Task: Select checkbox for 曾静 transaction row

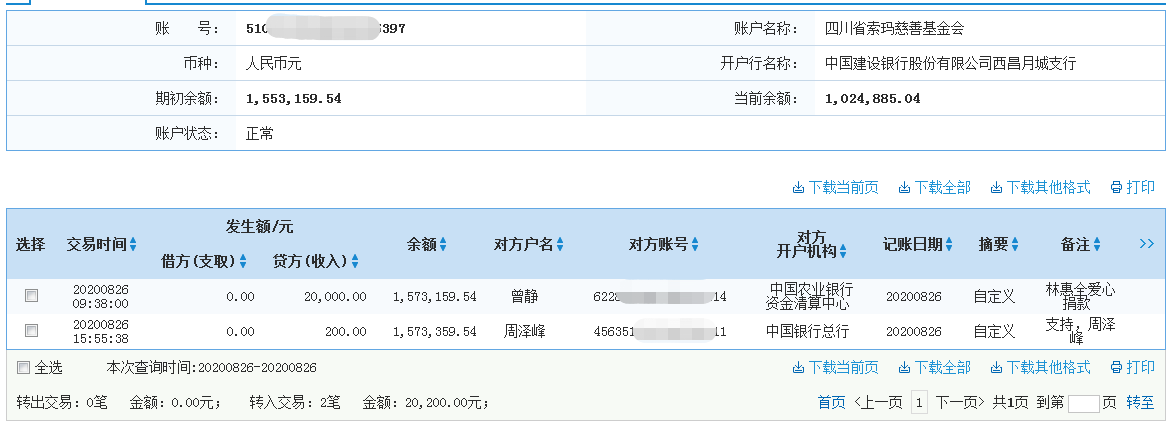Action: pyautogui.click(x=31, y=296)
